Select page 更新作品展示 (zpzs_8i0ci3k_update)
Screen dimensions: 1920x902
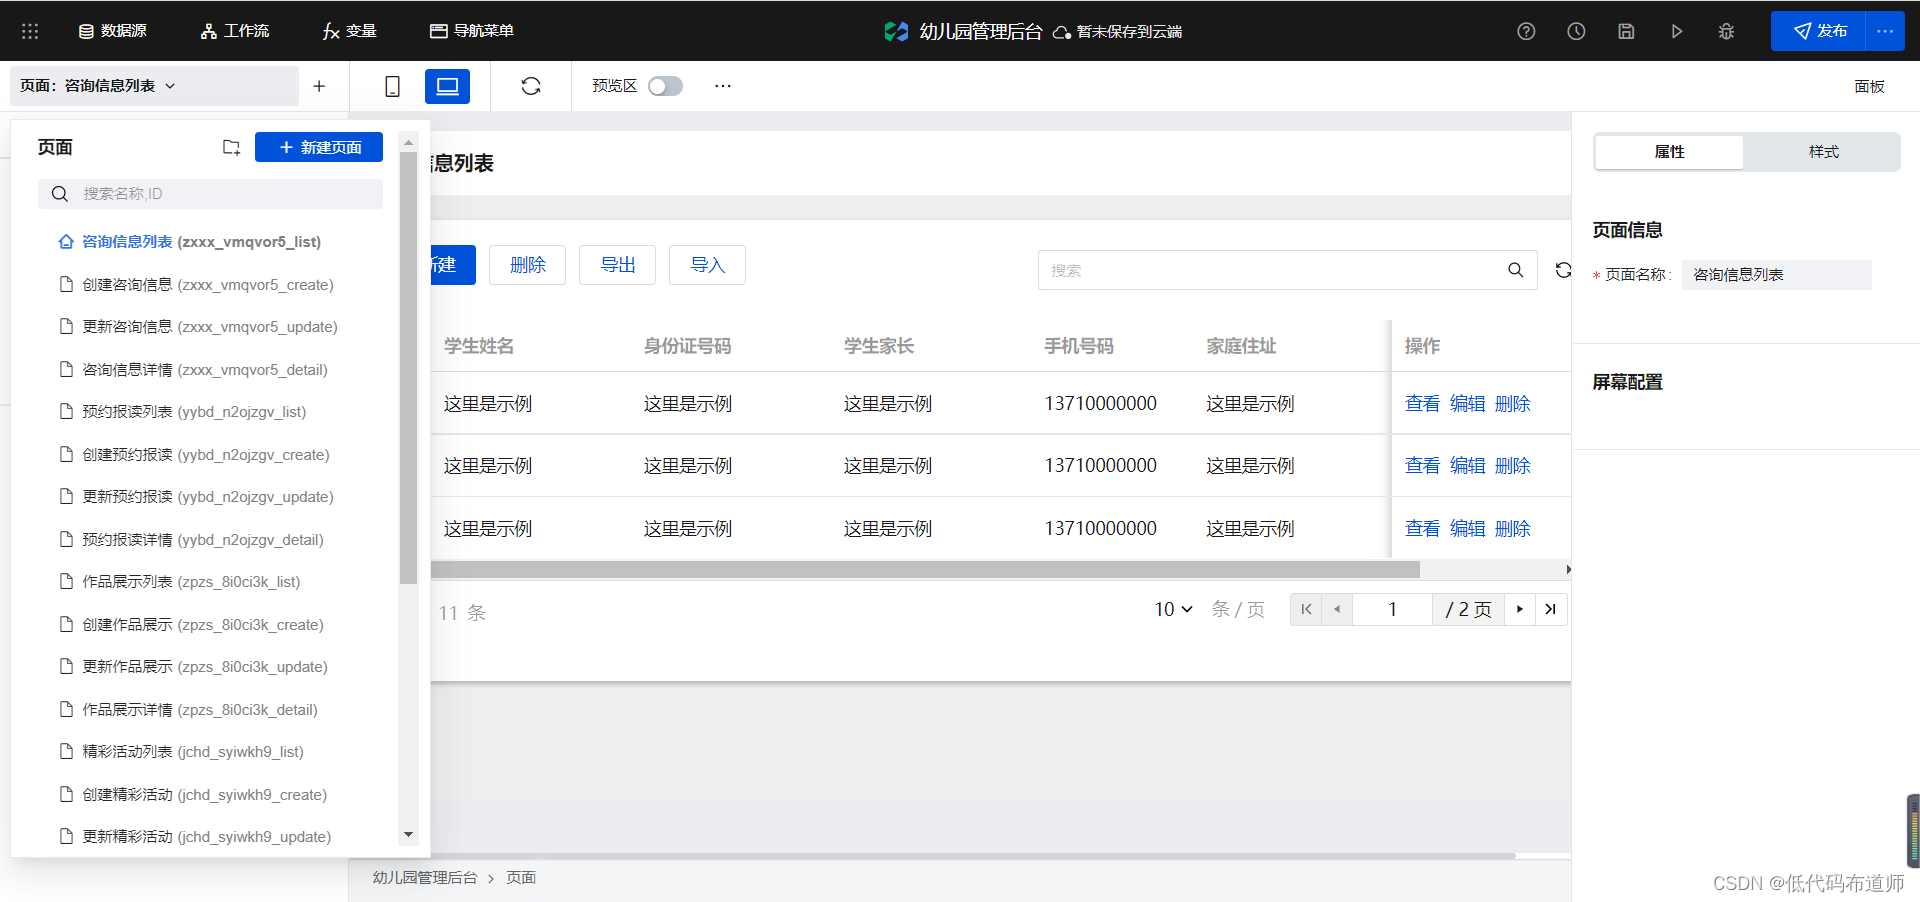pos(203,667)
